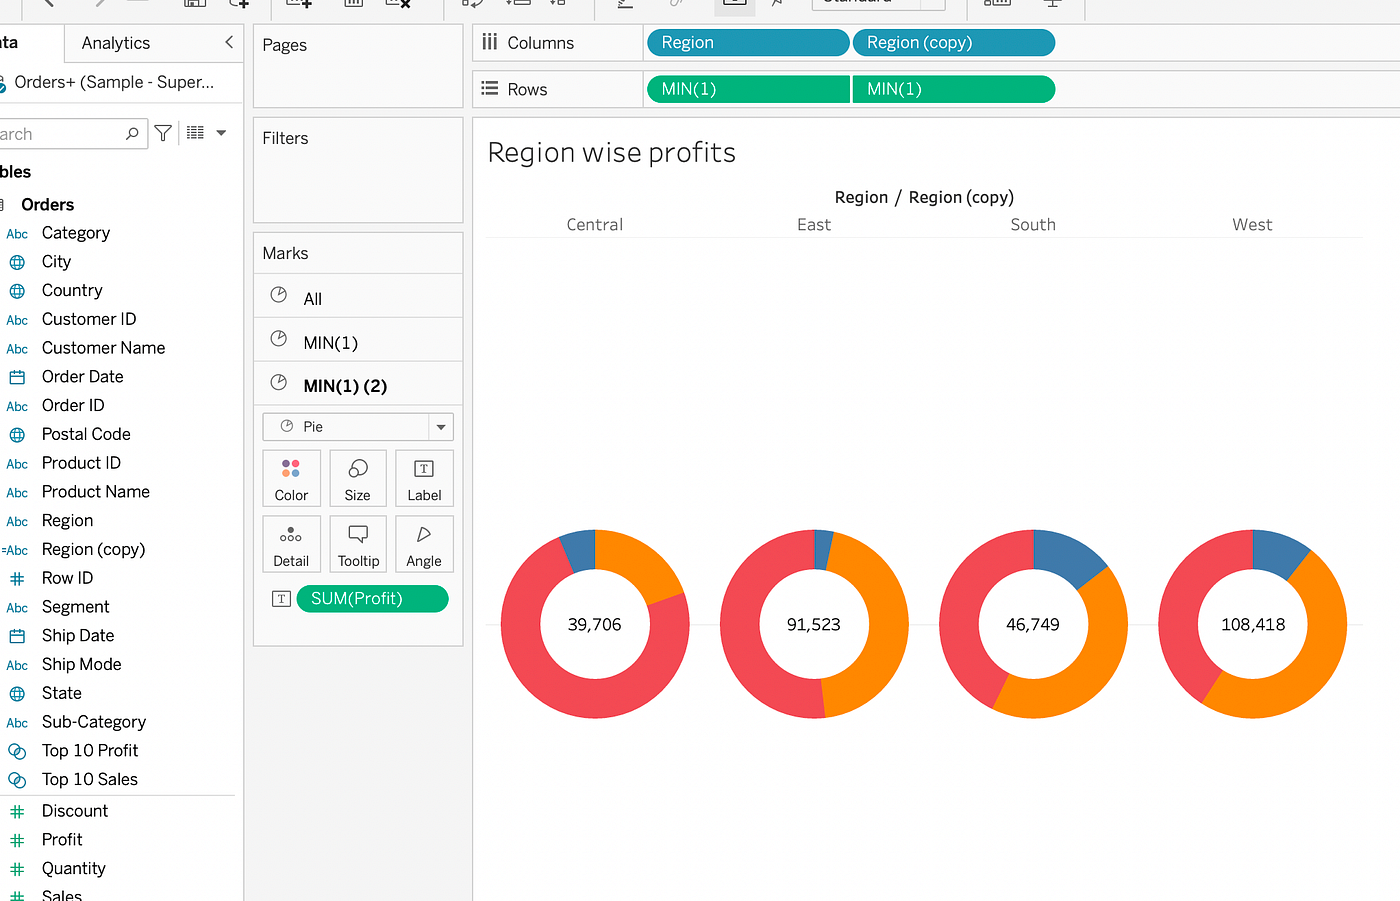1400x901 pixels.
Task: Open the fit mode dropdown showing Standard
Action: [x=877, y=3]
